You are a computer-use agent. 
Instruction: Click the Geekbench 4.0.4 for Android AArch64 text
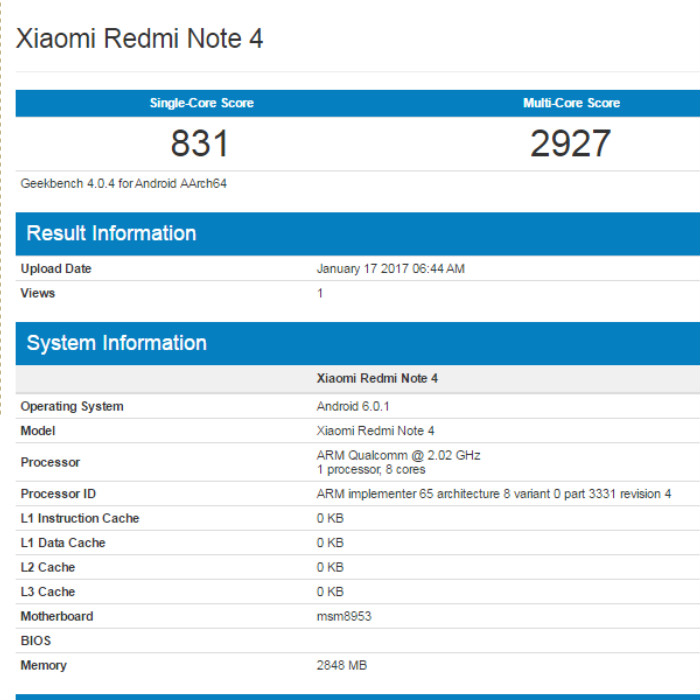[124, 183]
